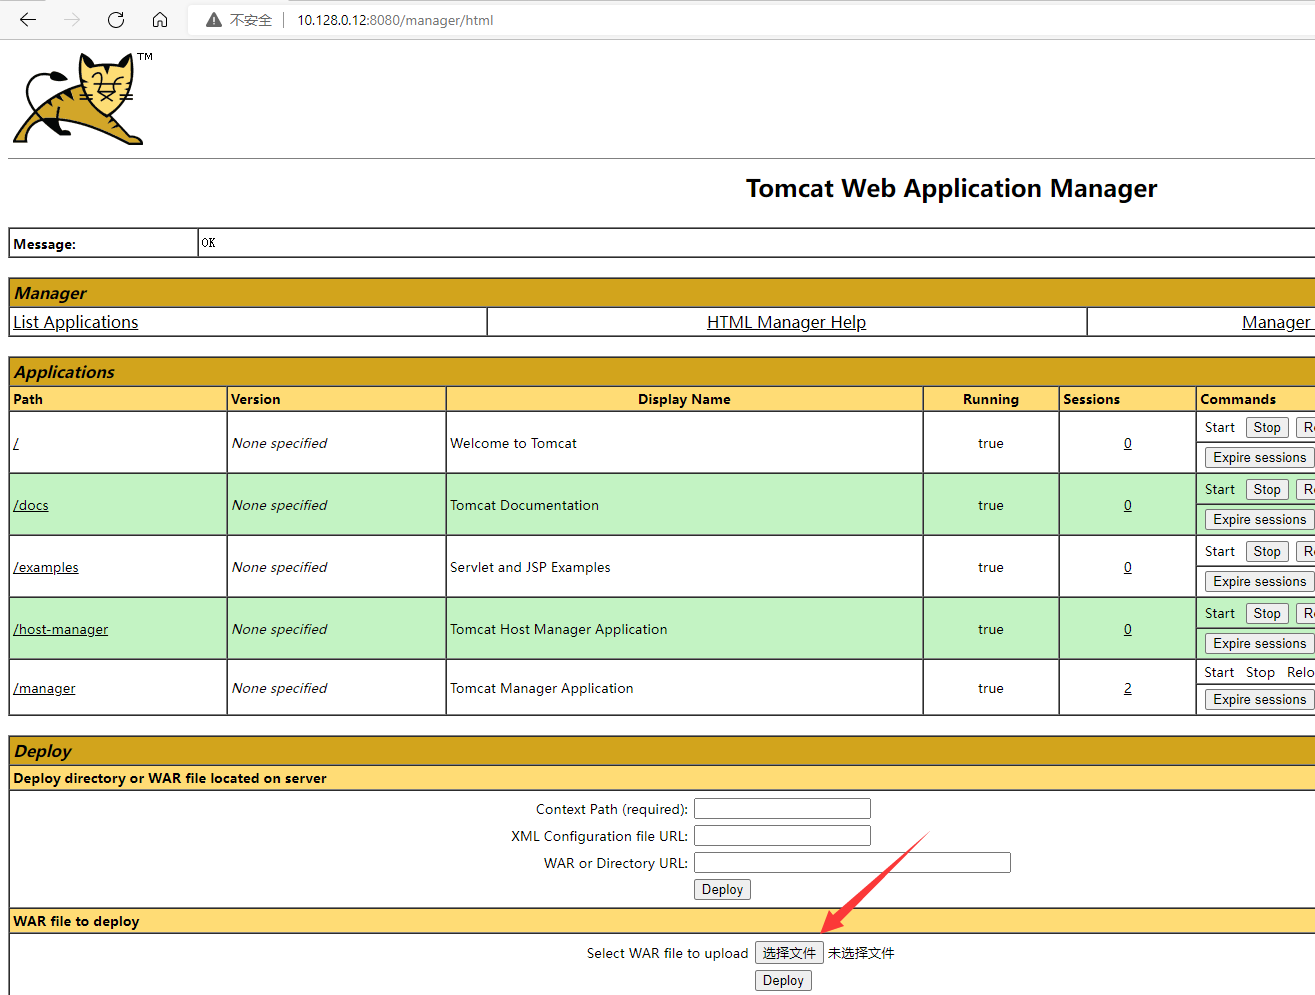Click the address bar URL

pyautogui.click(x=395, y=20)
